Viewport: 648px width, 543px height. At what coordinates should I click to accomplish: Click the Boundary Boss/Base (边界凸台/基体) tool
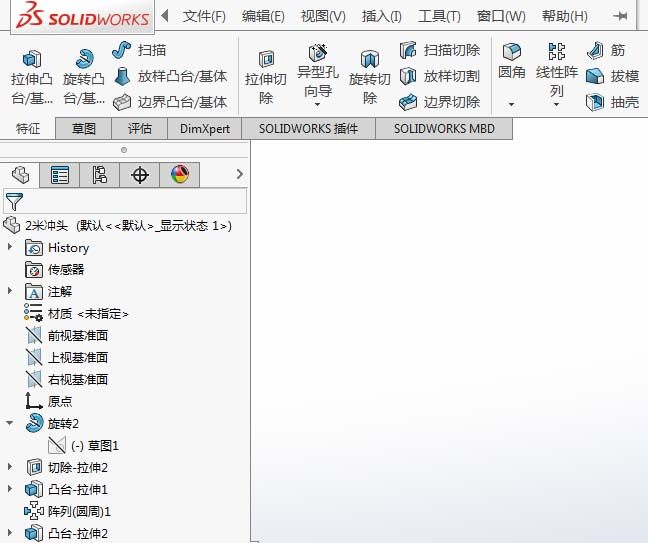click(x=170, y=102)
